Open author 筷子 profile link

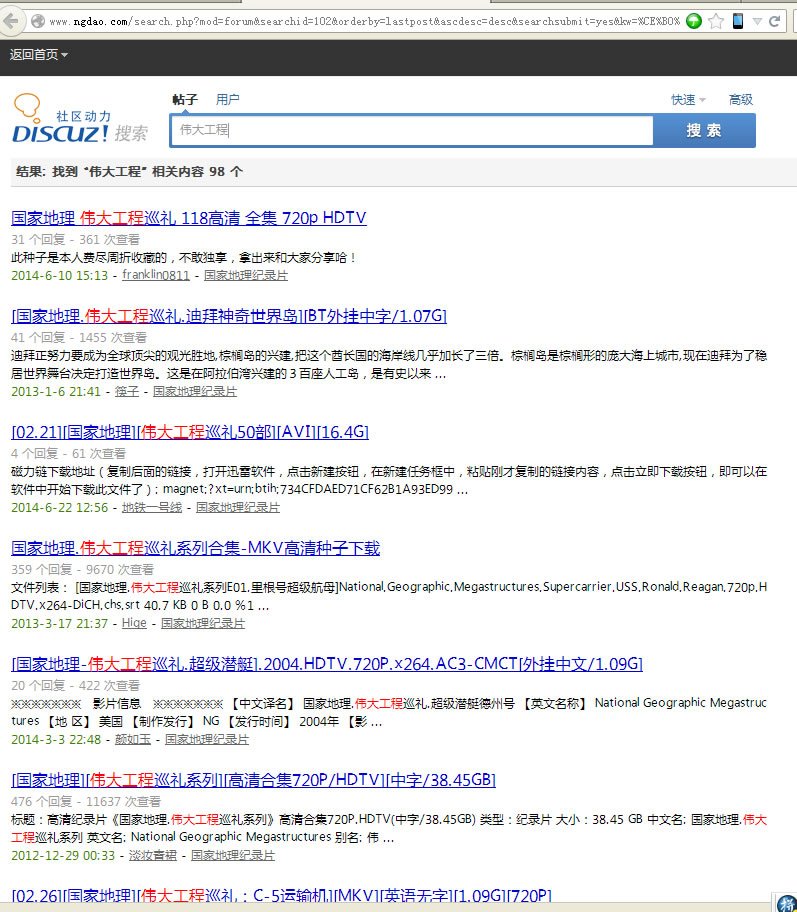pos(127,391)
